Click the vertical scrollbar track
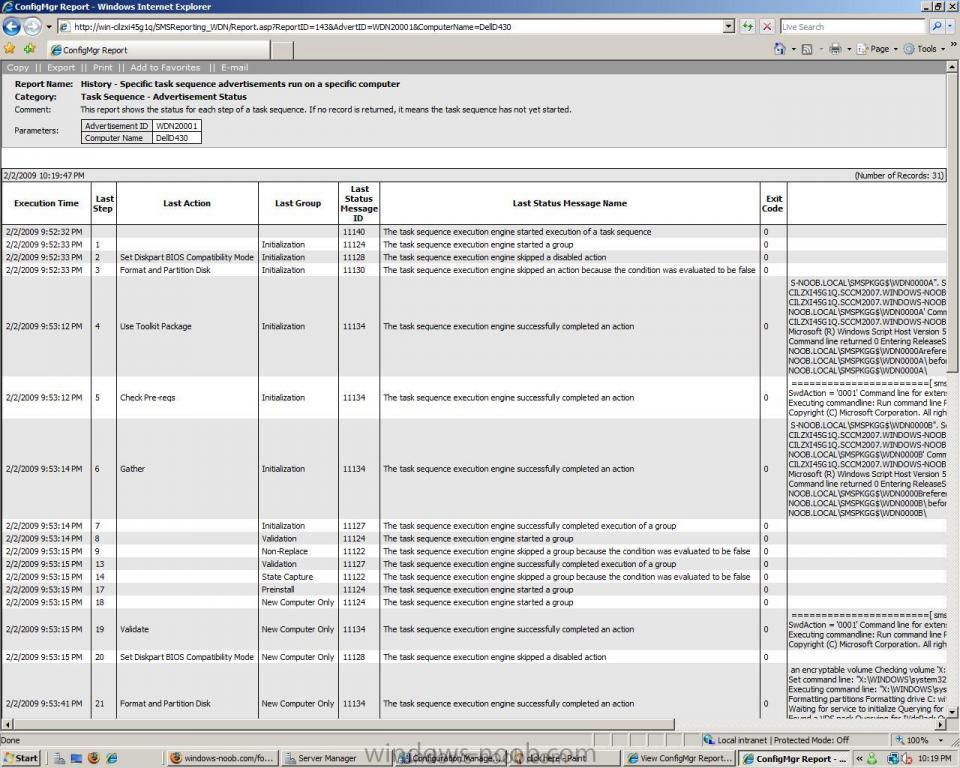 pyautogui.click(x=953, y=539)
